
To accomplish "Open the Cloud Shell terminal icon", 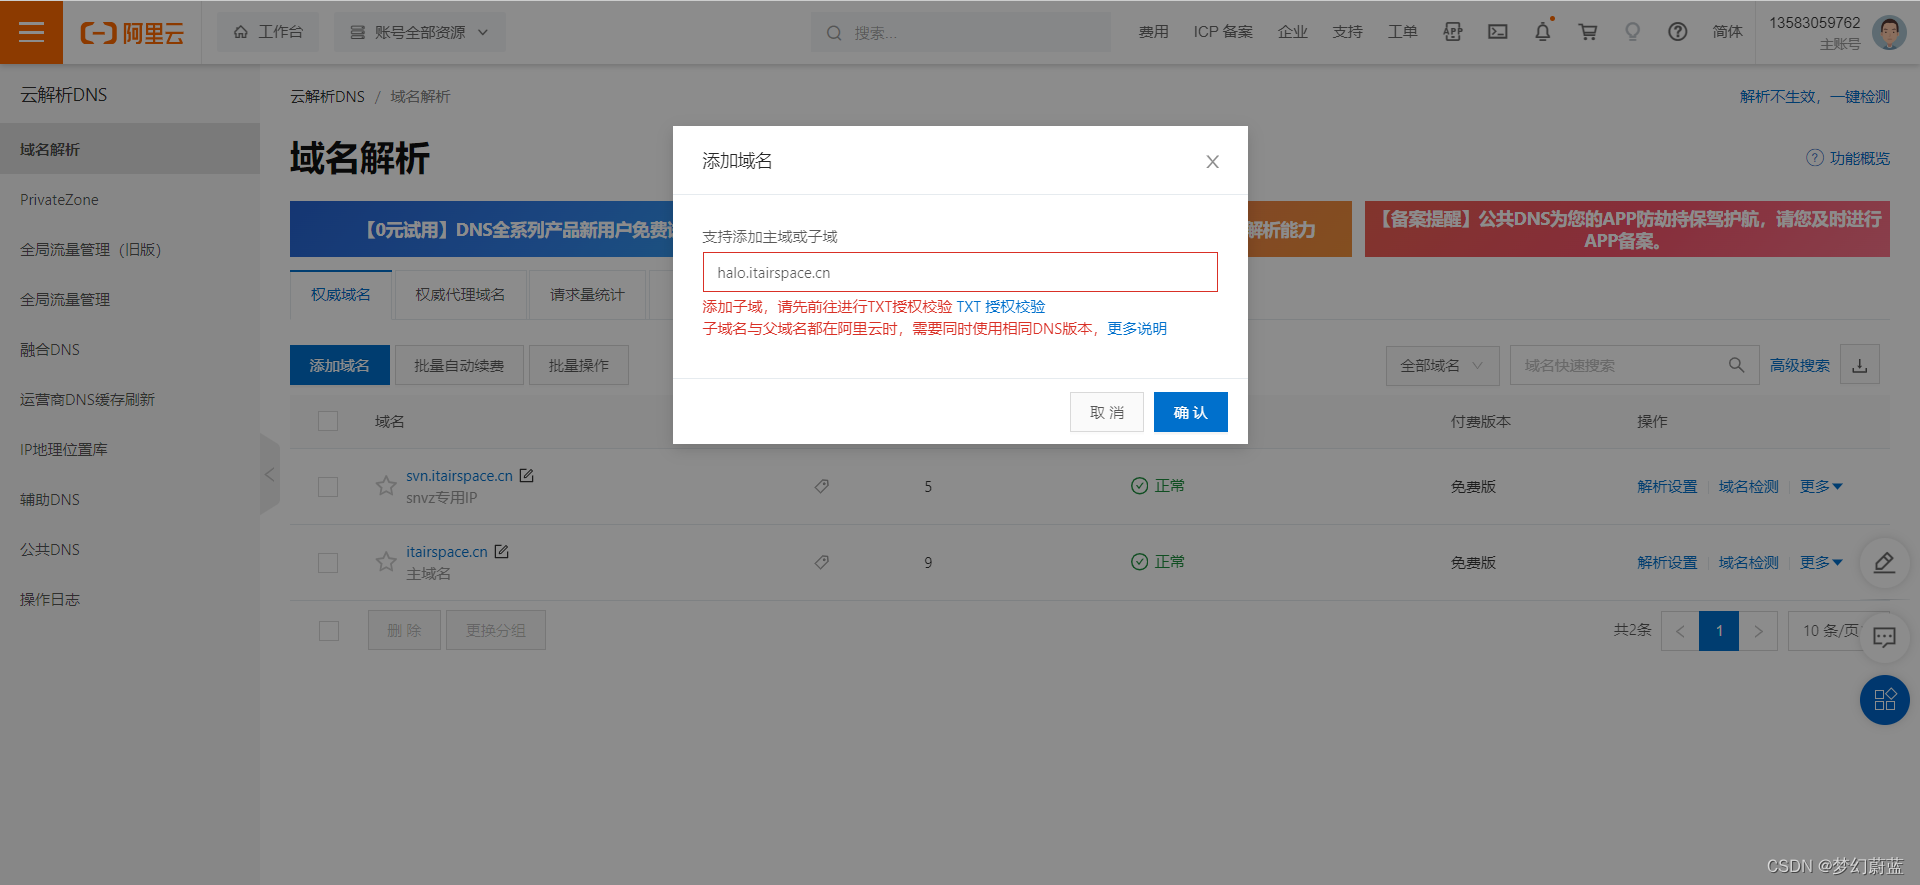I will (1497, 32).
